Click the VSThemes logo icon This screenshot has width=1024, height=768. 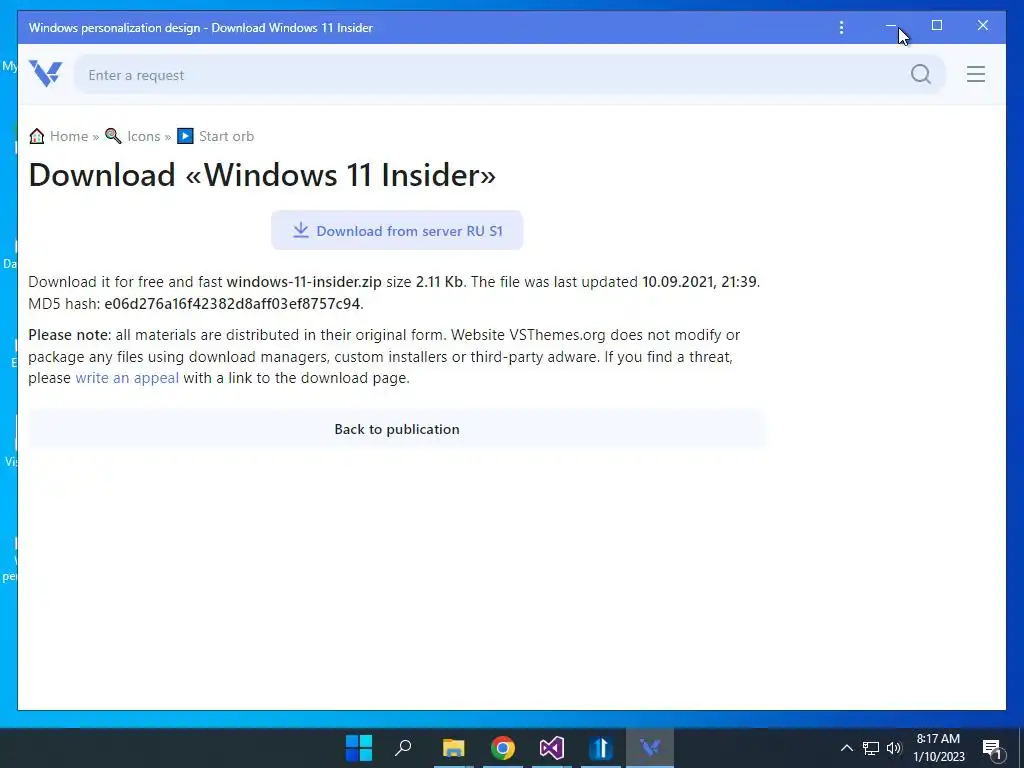[x=46, y=73]
